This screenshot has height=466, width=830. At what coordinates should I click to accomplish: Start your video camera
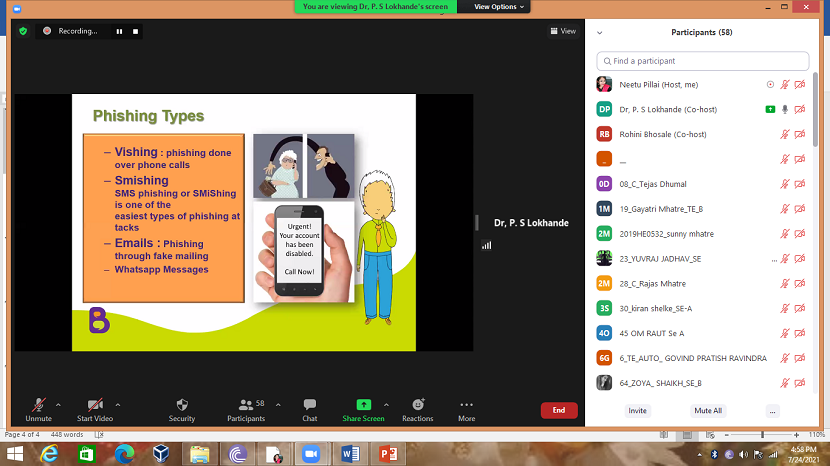(x=95, y=410)
